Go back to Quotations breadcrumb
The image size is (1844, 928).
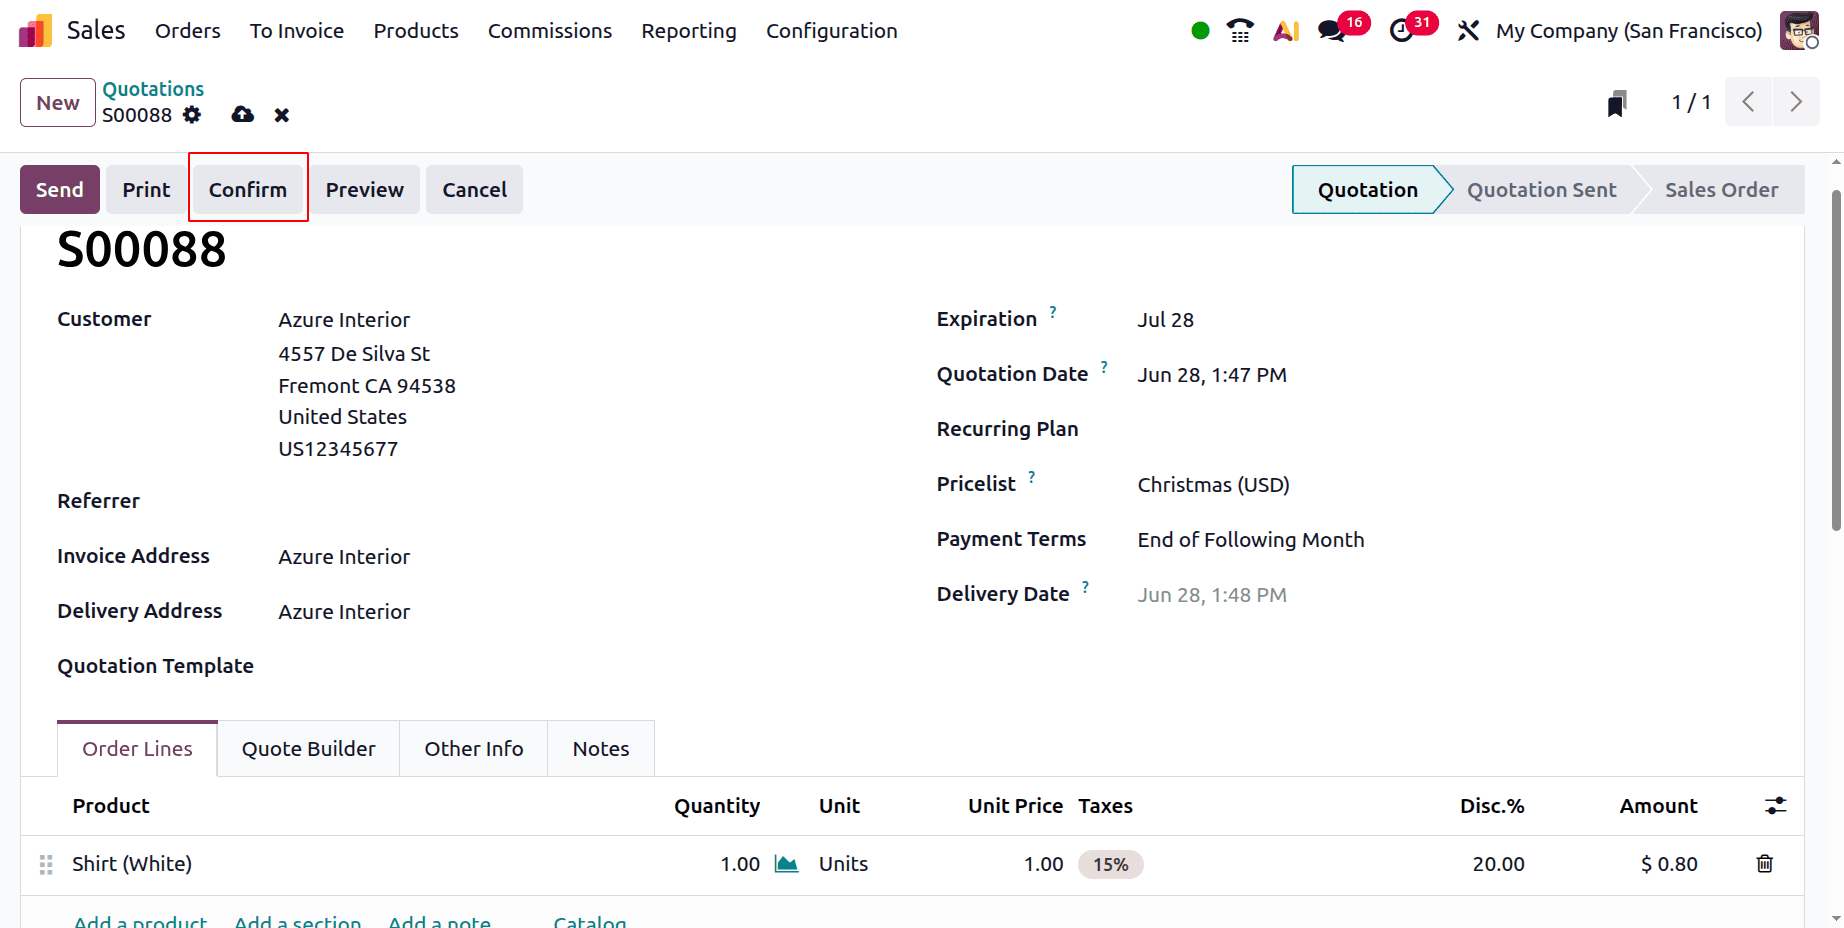153,89
